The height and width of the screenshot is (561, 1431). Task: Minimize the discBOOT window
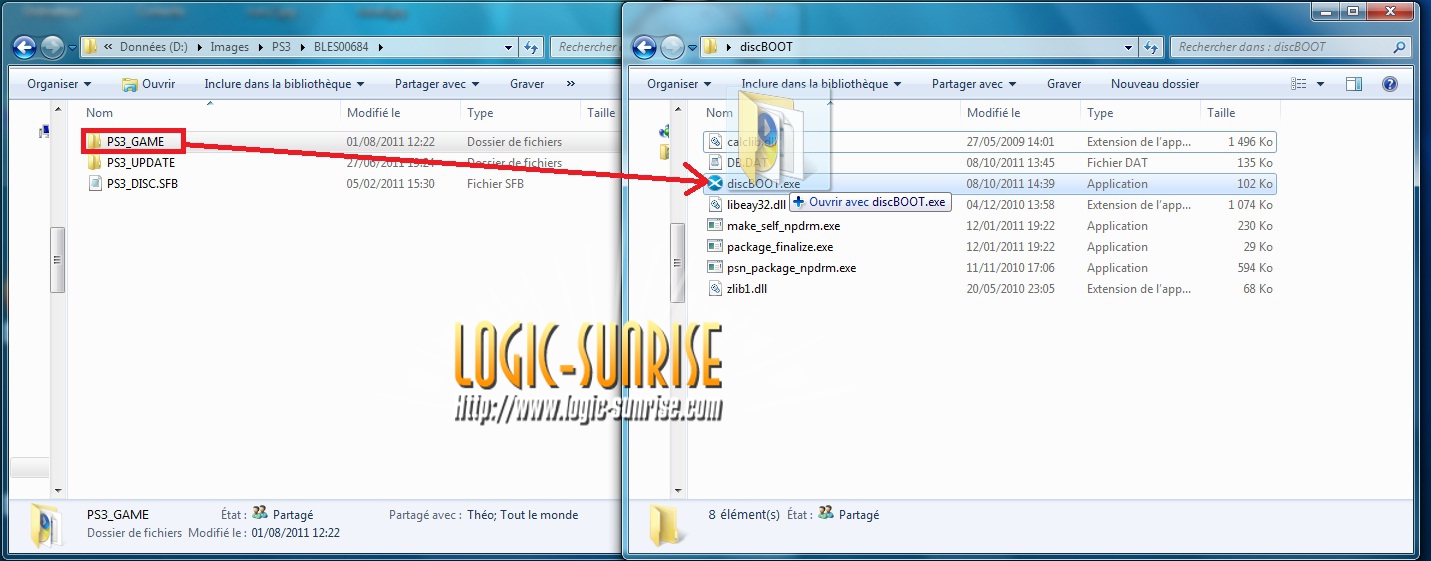click(x=1327, y=11)
